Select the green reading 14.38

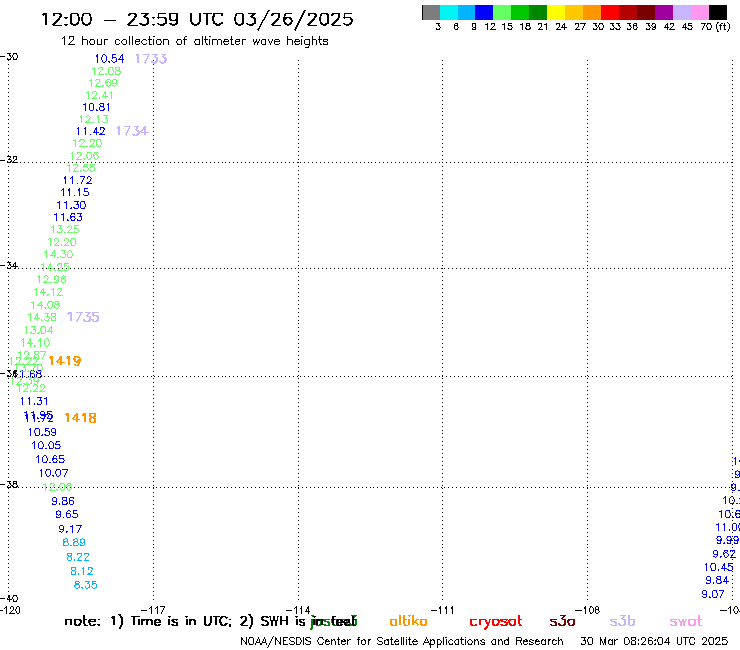click(42, 317)
